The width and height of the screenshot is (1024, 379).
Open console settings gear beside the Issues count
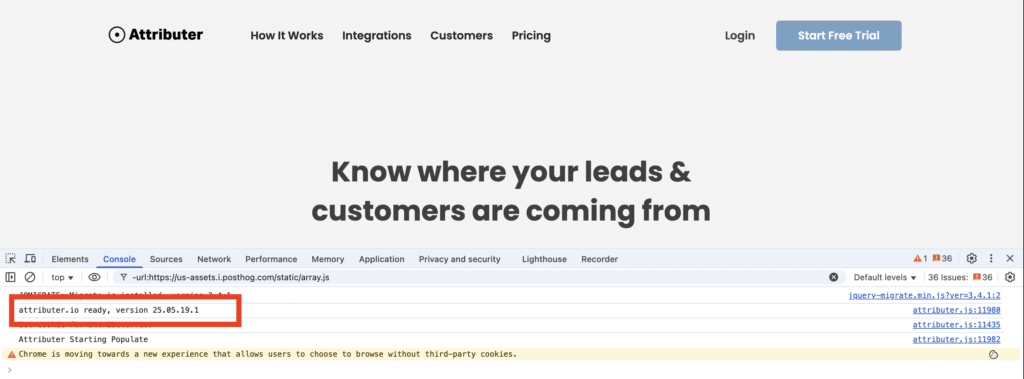pos(1010,277)
